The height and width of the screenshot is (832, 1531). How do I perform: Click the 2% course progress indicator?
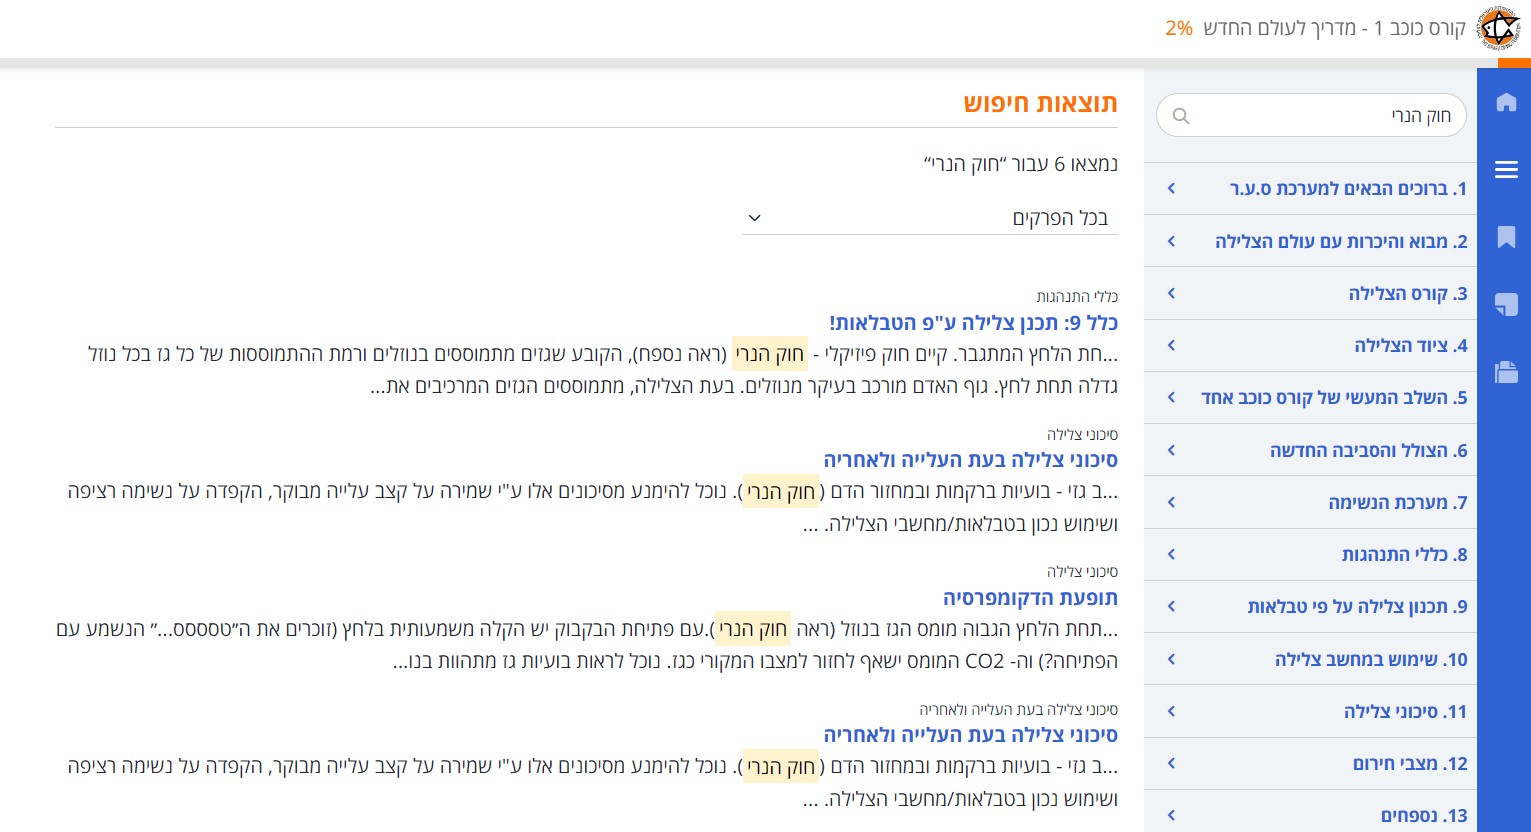pos(1178,28)
